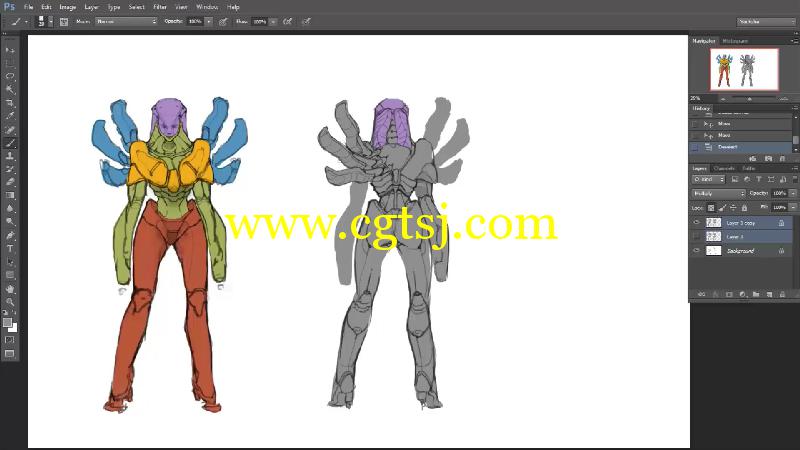Select the History Brush tool
The height and width of the screenshot is (450, 800).
point(10,169)
